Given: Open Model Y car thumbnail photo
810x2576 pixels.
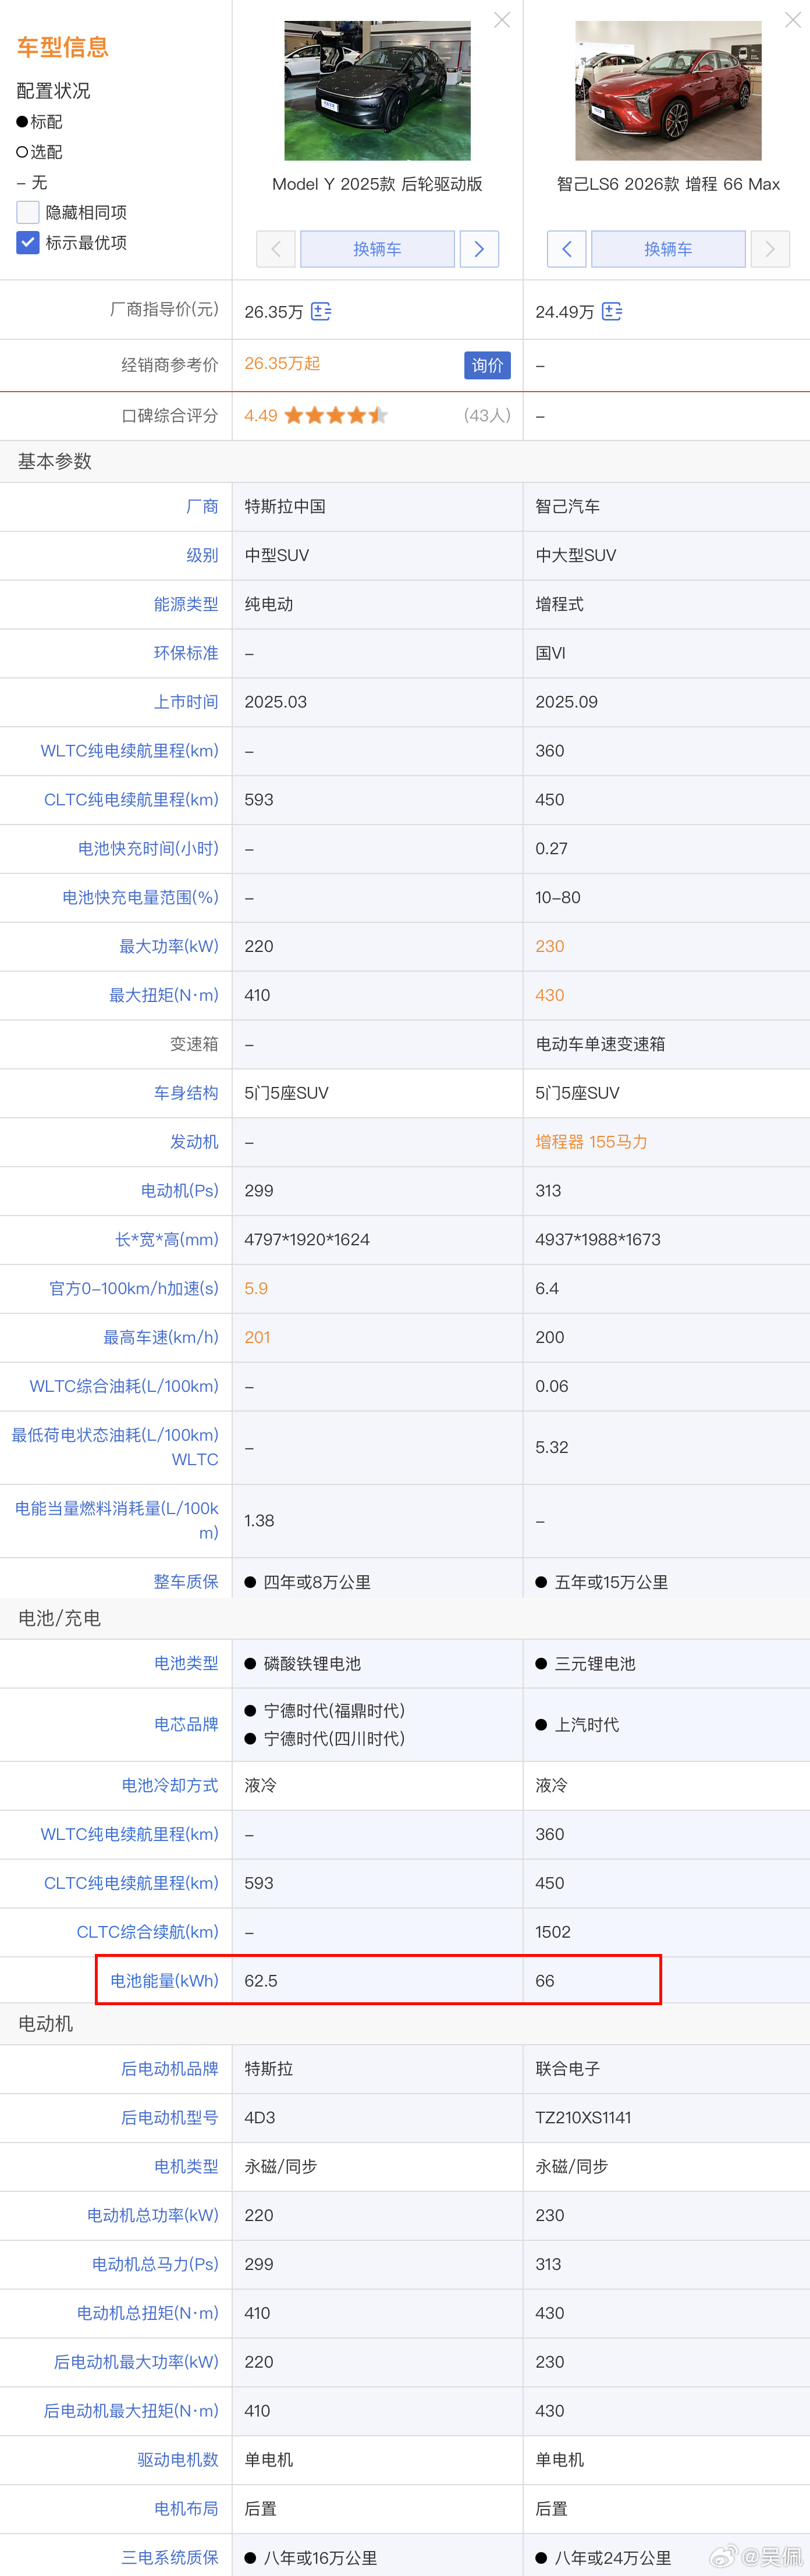Looking at the screenshot, I should [378, 90].
